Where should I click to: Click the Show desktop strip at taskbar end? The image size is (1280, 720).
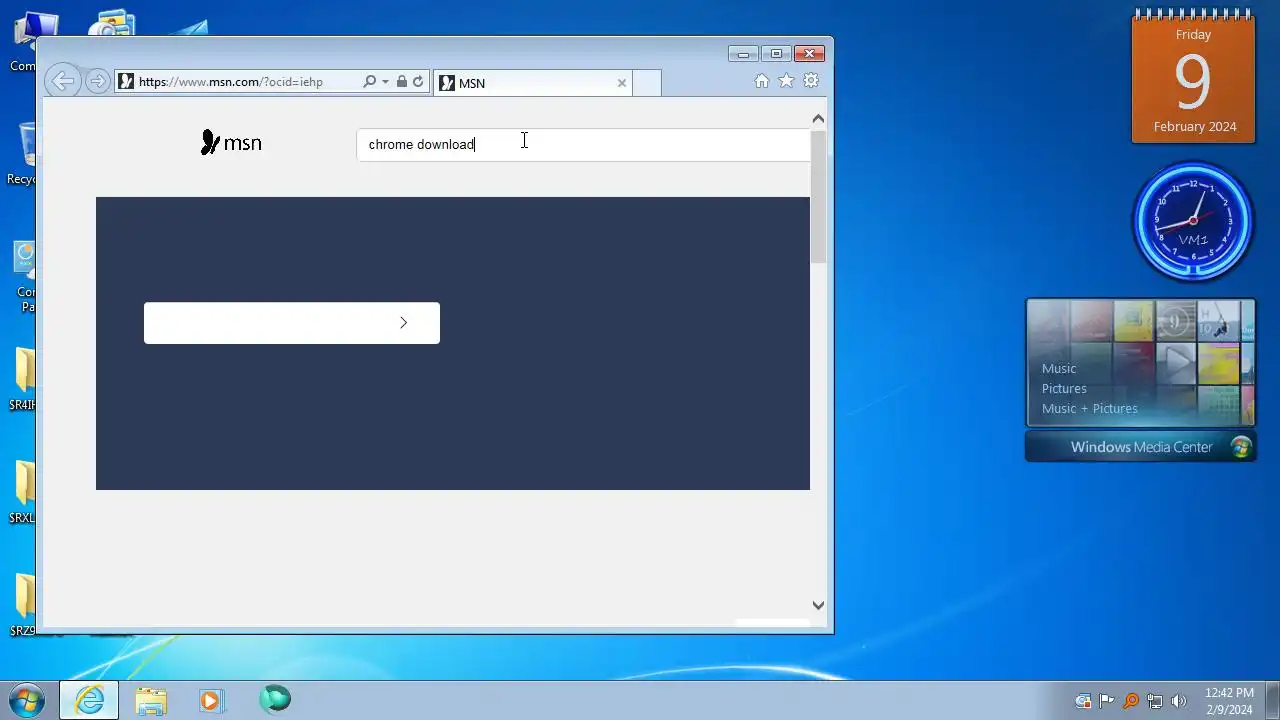(x=1272, y=700)
